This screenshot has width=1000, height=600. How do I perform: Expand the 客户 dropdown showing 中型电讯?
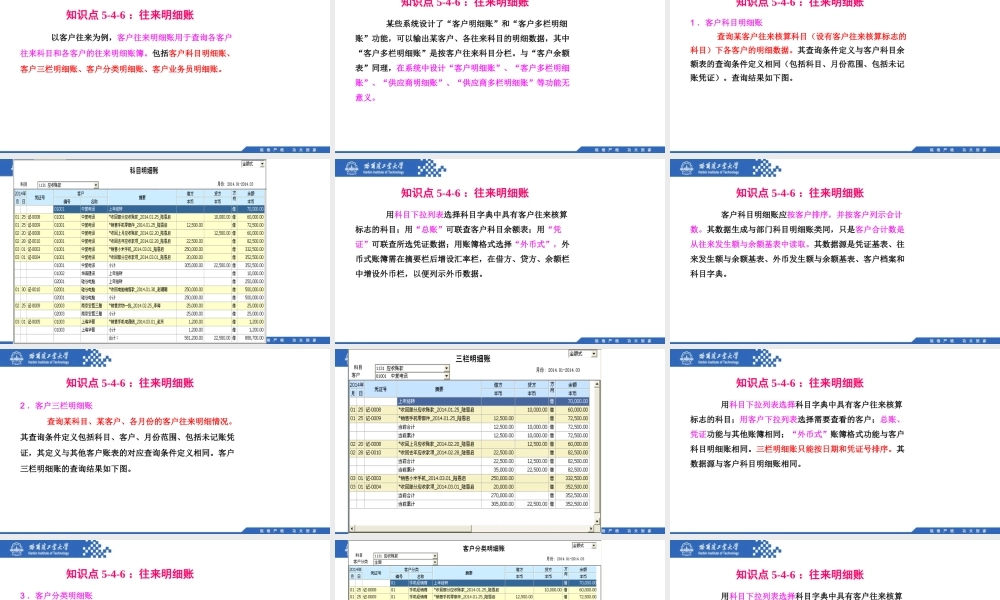(447, 376)
